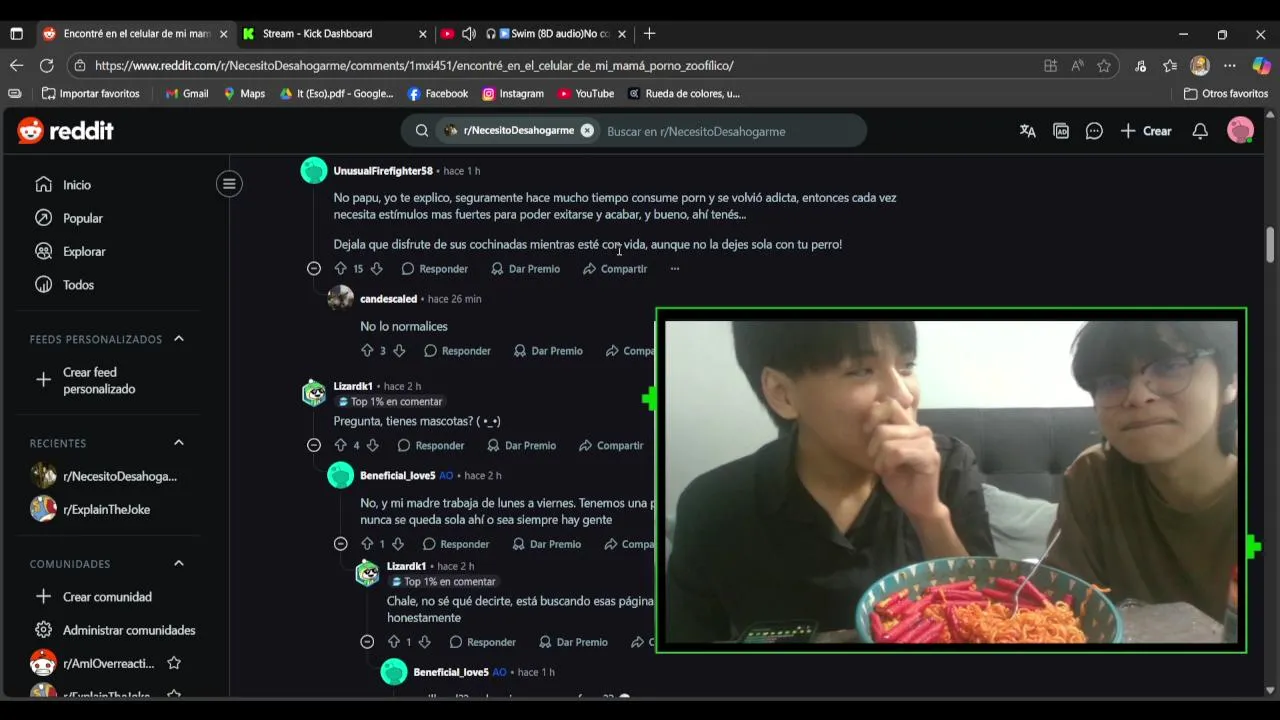
Task: Collapse the Comunidades section
Action: 179,563
